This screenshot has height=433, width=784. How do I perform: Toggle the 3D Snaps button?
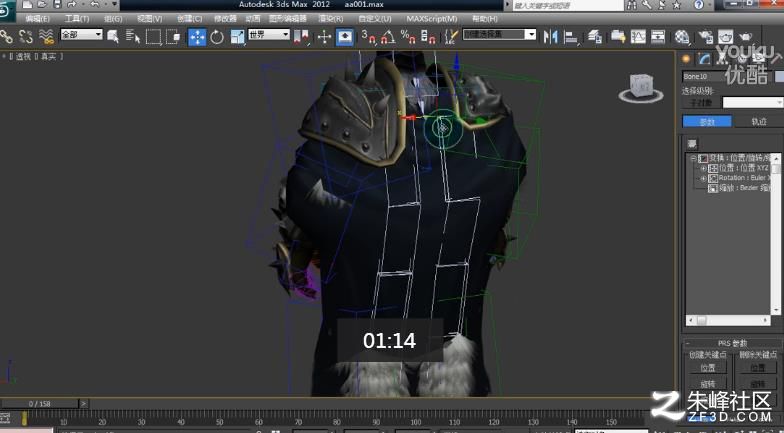pyautogui.click(x=368, y=36)
